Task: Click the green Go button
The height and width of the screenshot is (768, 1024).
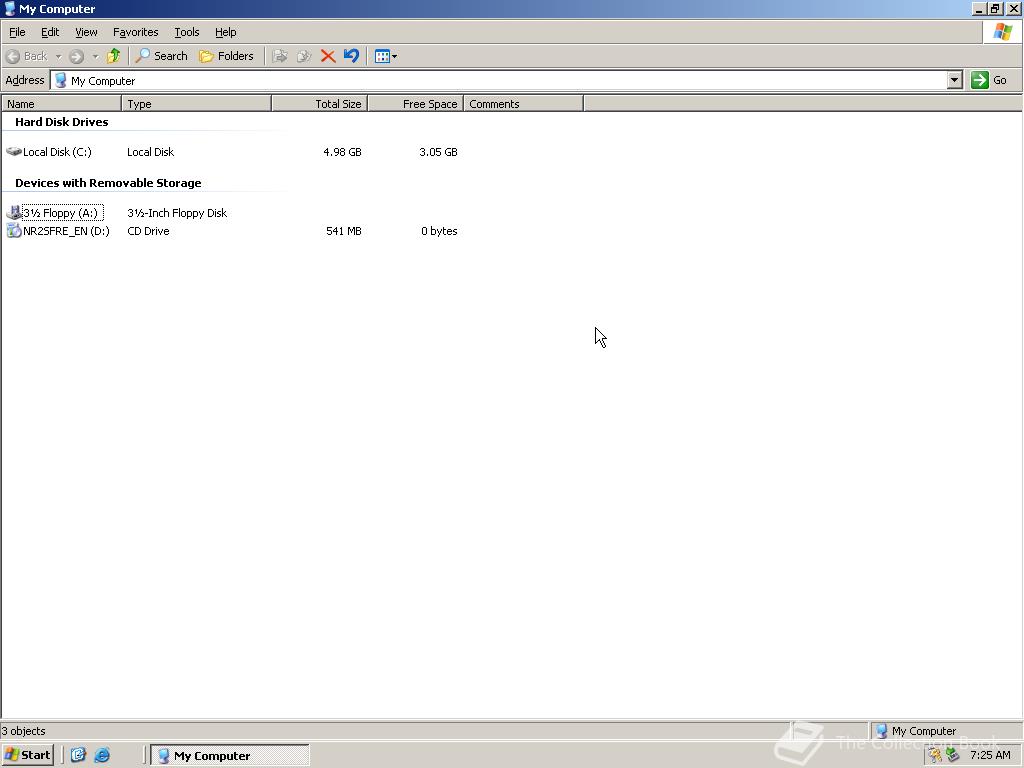Action: tap(989, 80)
